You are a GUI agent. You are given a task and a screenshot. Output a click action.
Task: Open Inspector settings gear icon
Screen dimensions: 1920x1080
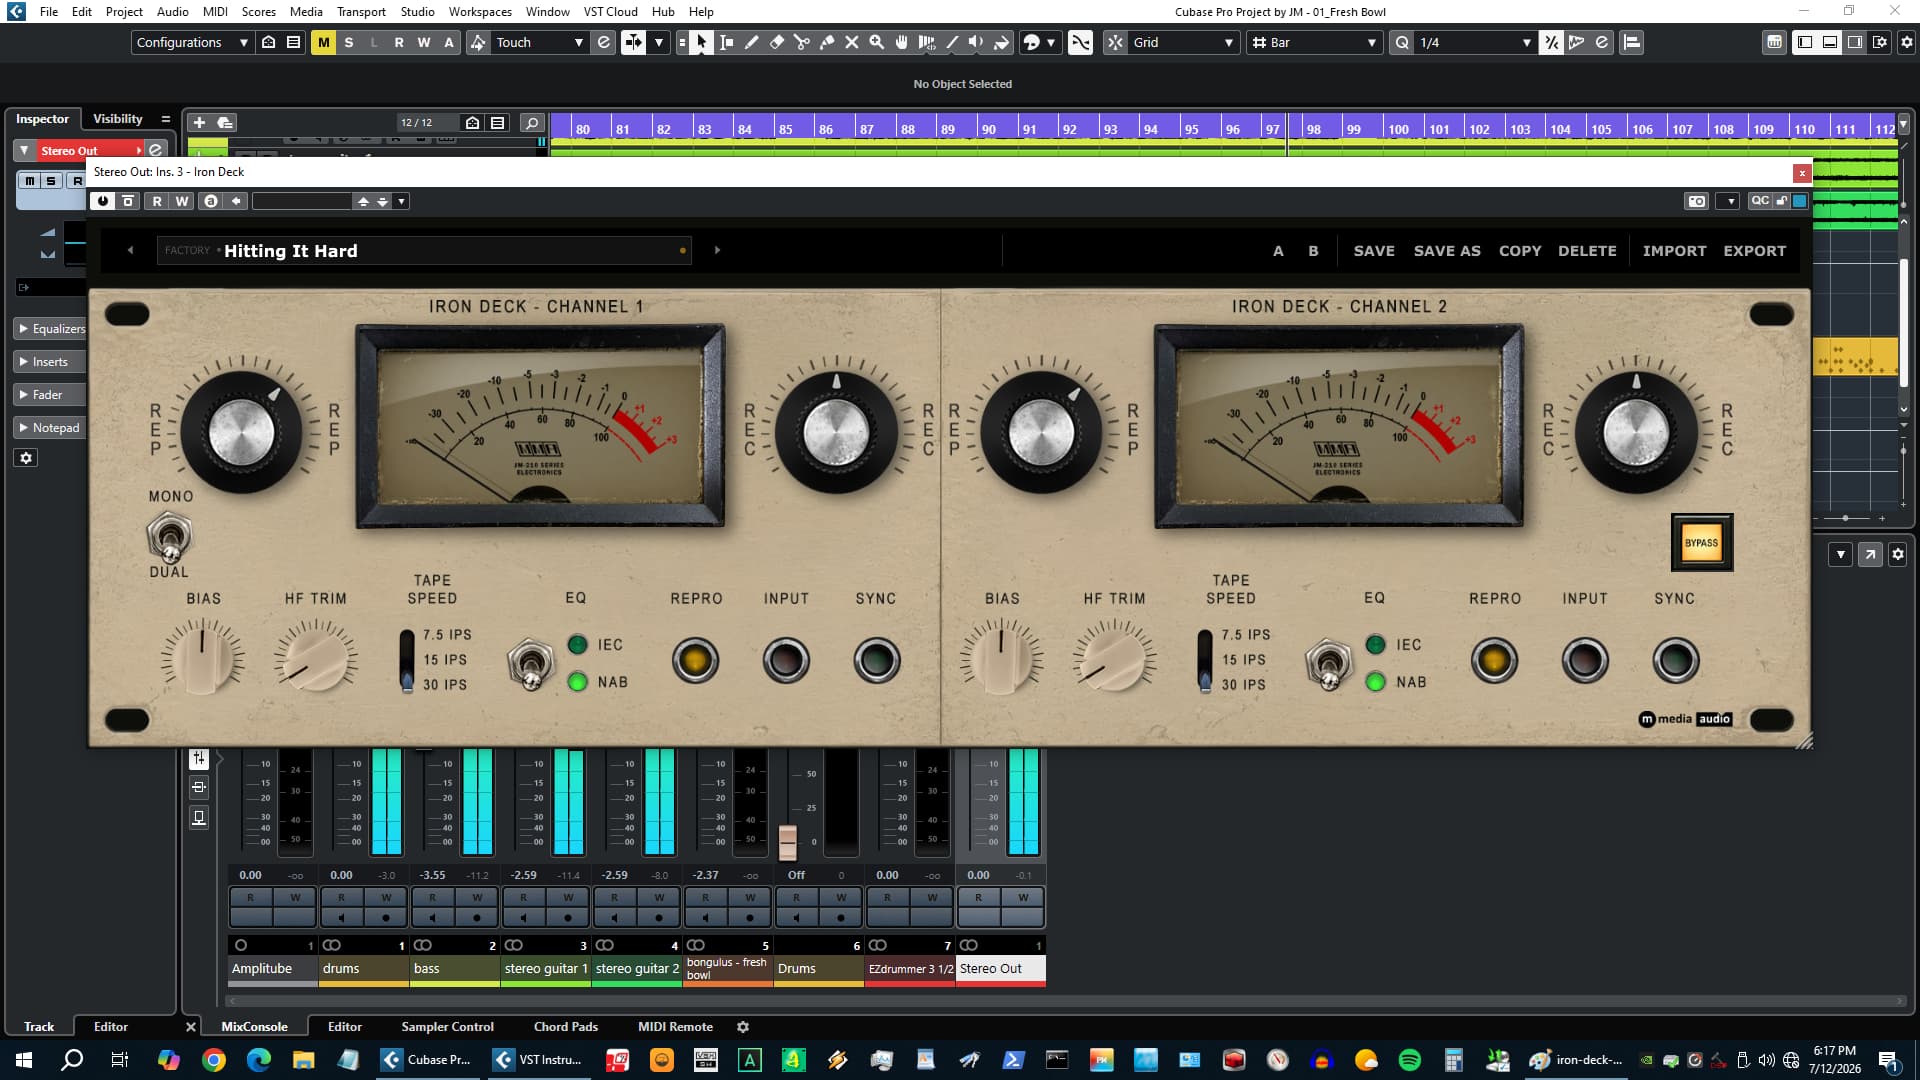(27, 458)
